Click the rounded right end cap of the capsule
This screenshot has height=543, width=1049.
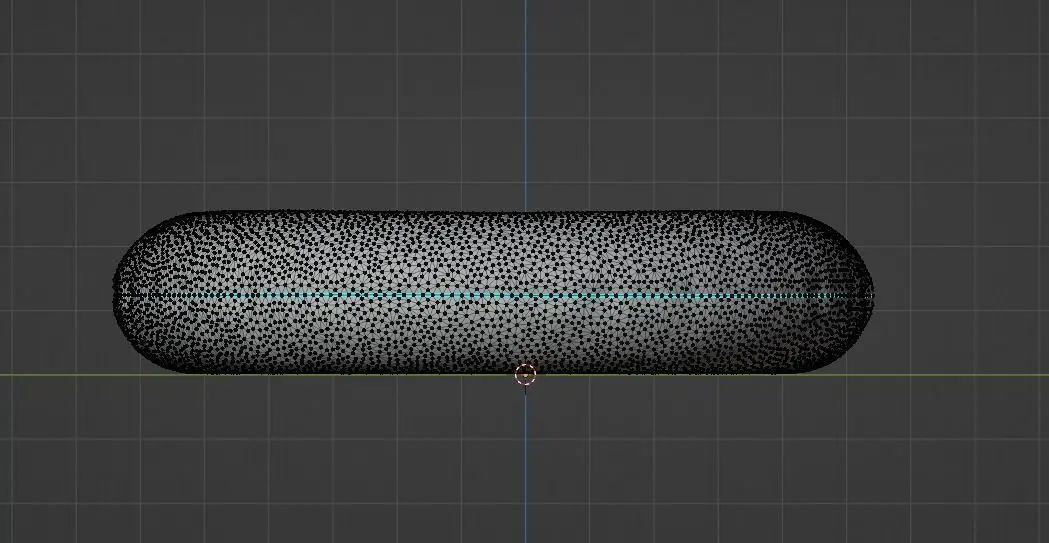point(833,293)
